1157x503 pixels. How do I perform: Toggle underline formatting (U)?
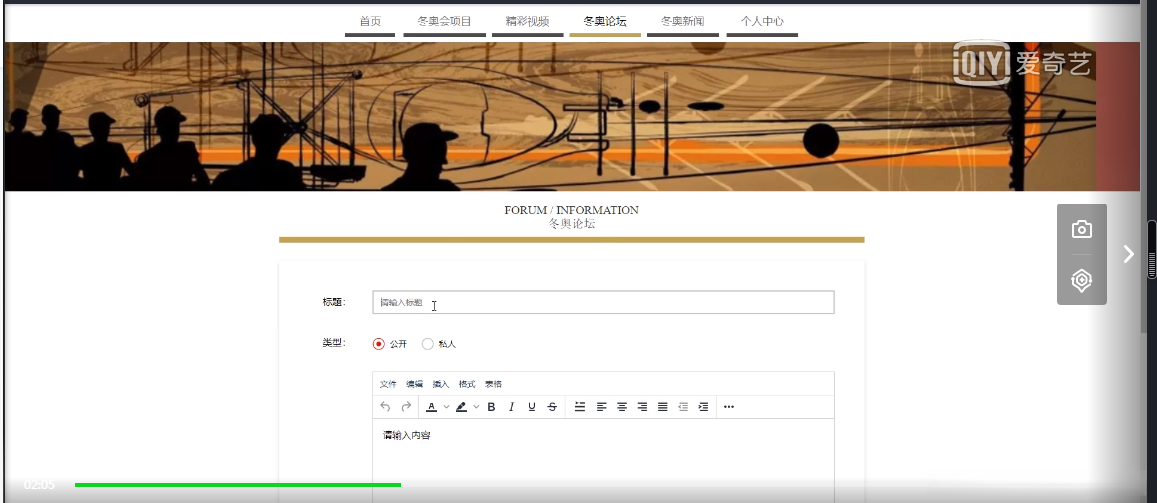(x=532, y=407)
